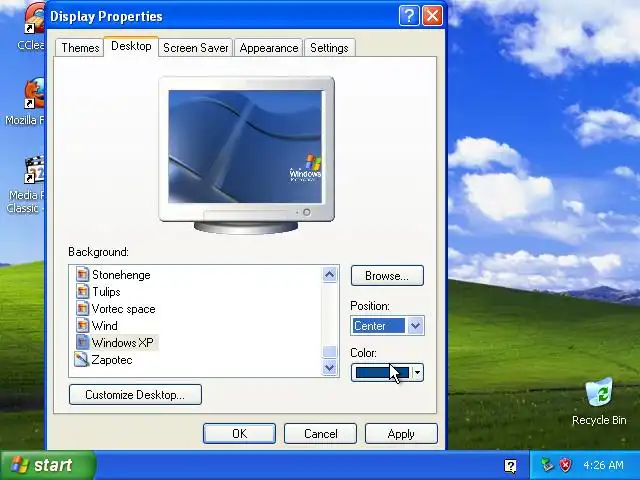Open the Recycle Bin desktop icon
Viewport: 640px width, 480px height.
click(599, 392)
